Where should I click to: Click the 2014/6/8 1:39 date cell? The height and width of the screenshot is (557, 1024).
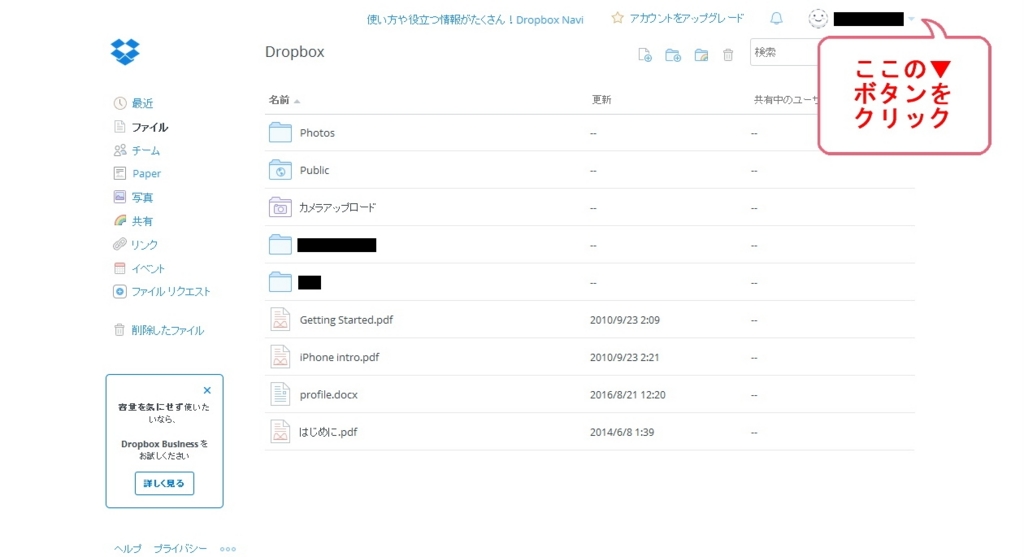622,432
